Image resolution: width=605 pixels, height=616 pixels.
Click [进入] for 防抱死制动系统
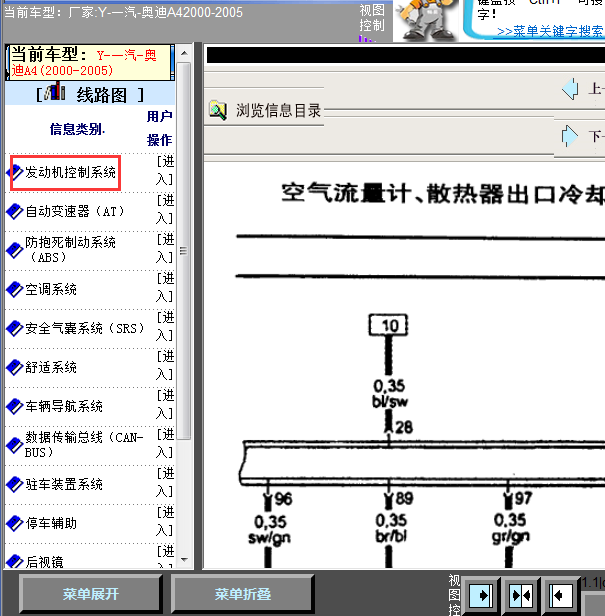pyautogui.click(x=165, y=248)
